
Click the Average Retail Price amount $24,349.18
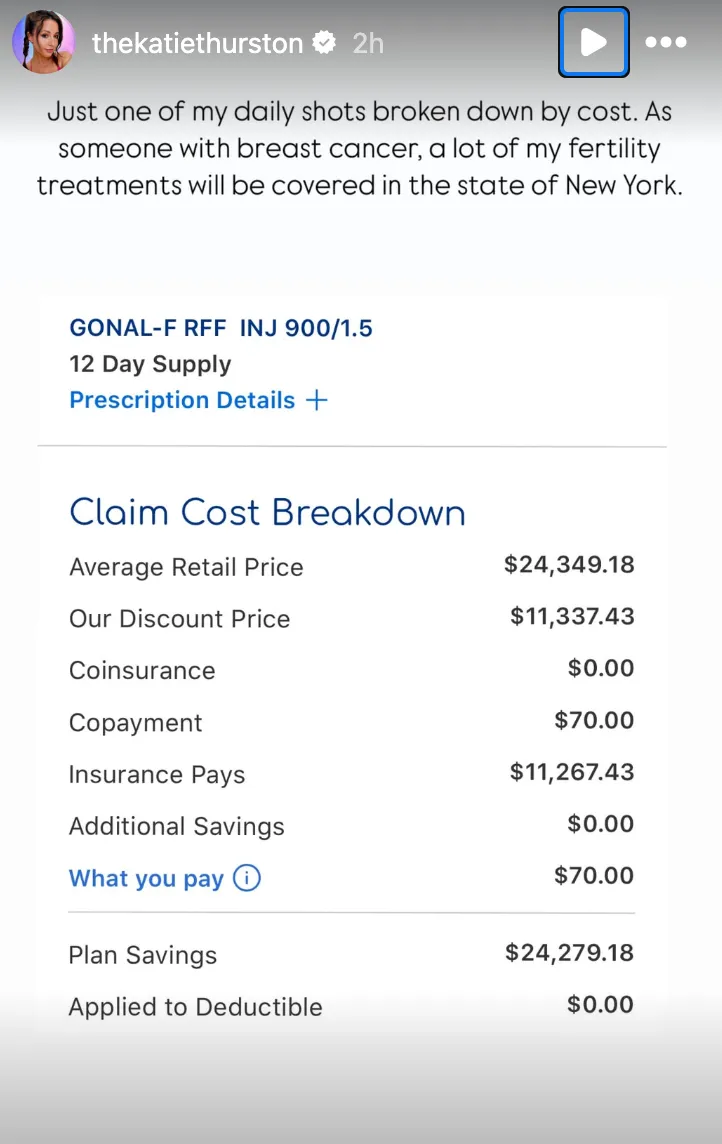[569, 565]
